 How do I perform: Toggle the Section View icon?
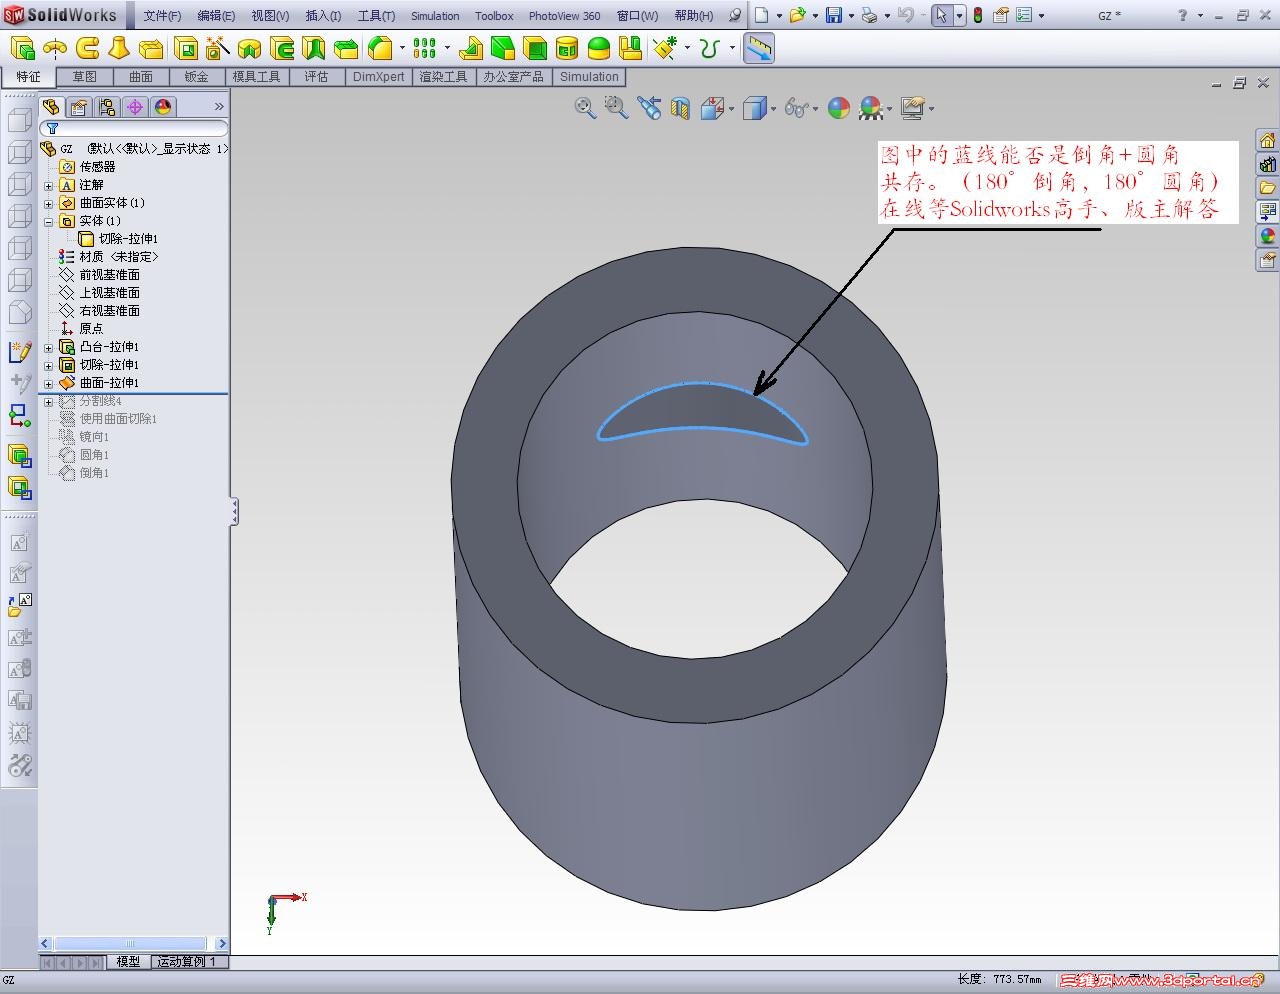point(680,108)
